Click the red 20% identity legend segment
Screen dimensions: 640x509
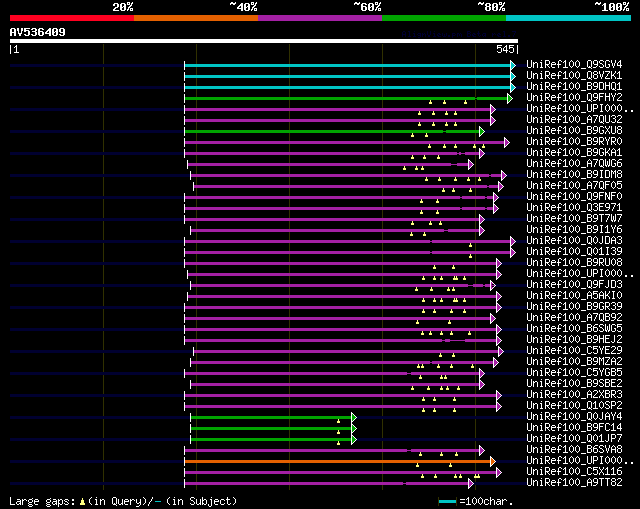tap(72, 18)
